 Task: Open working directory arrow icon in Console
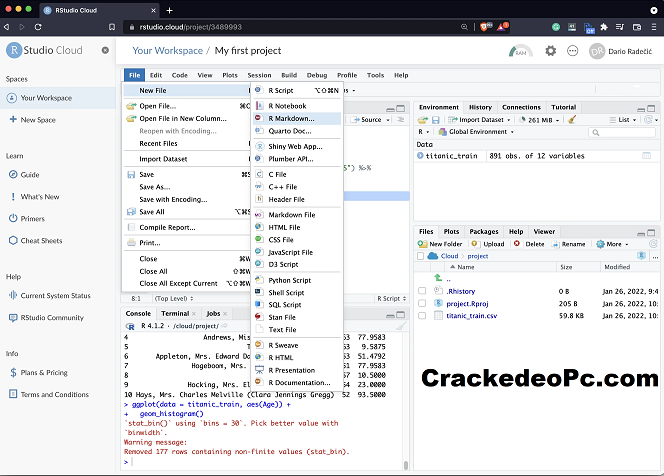click(x=224, y=326)
